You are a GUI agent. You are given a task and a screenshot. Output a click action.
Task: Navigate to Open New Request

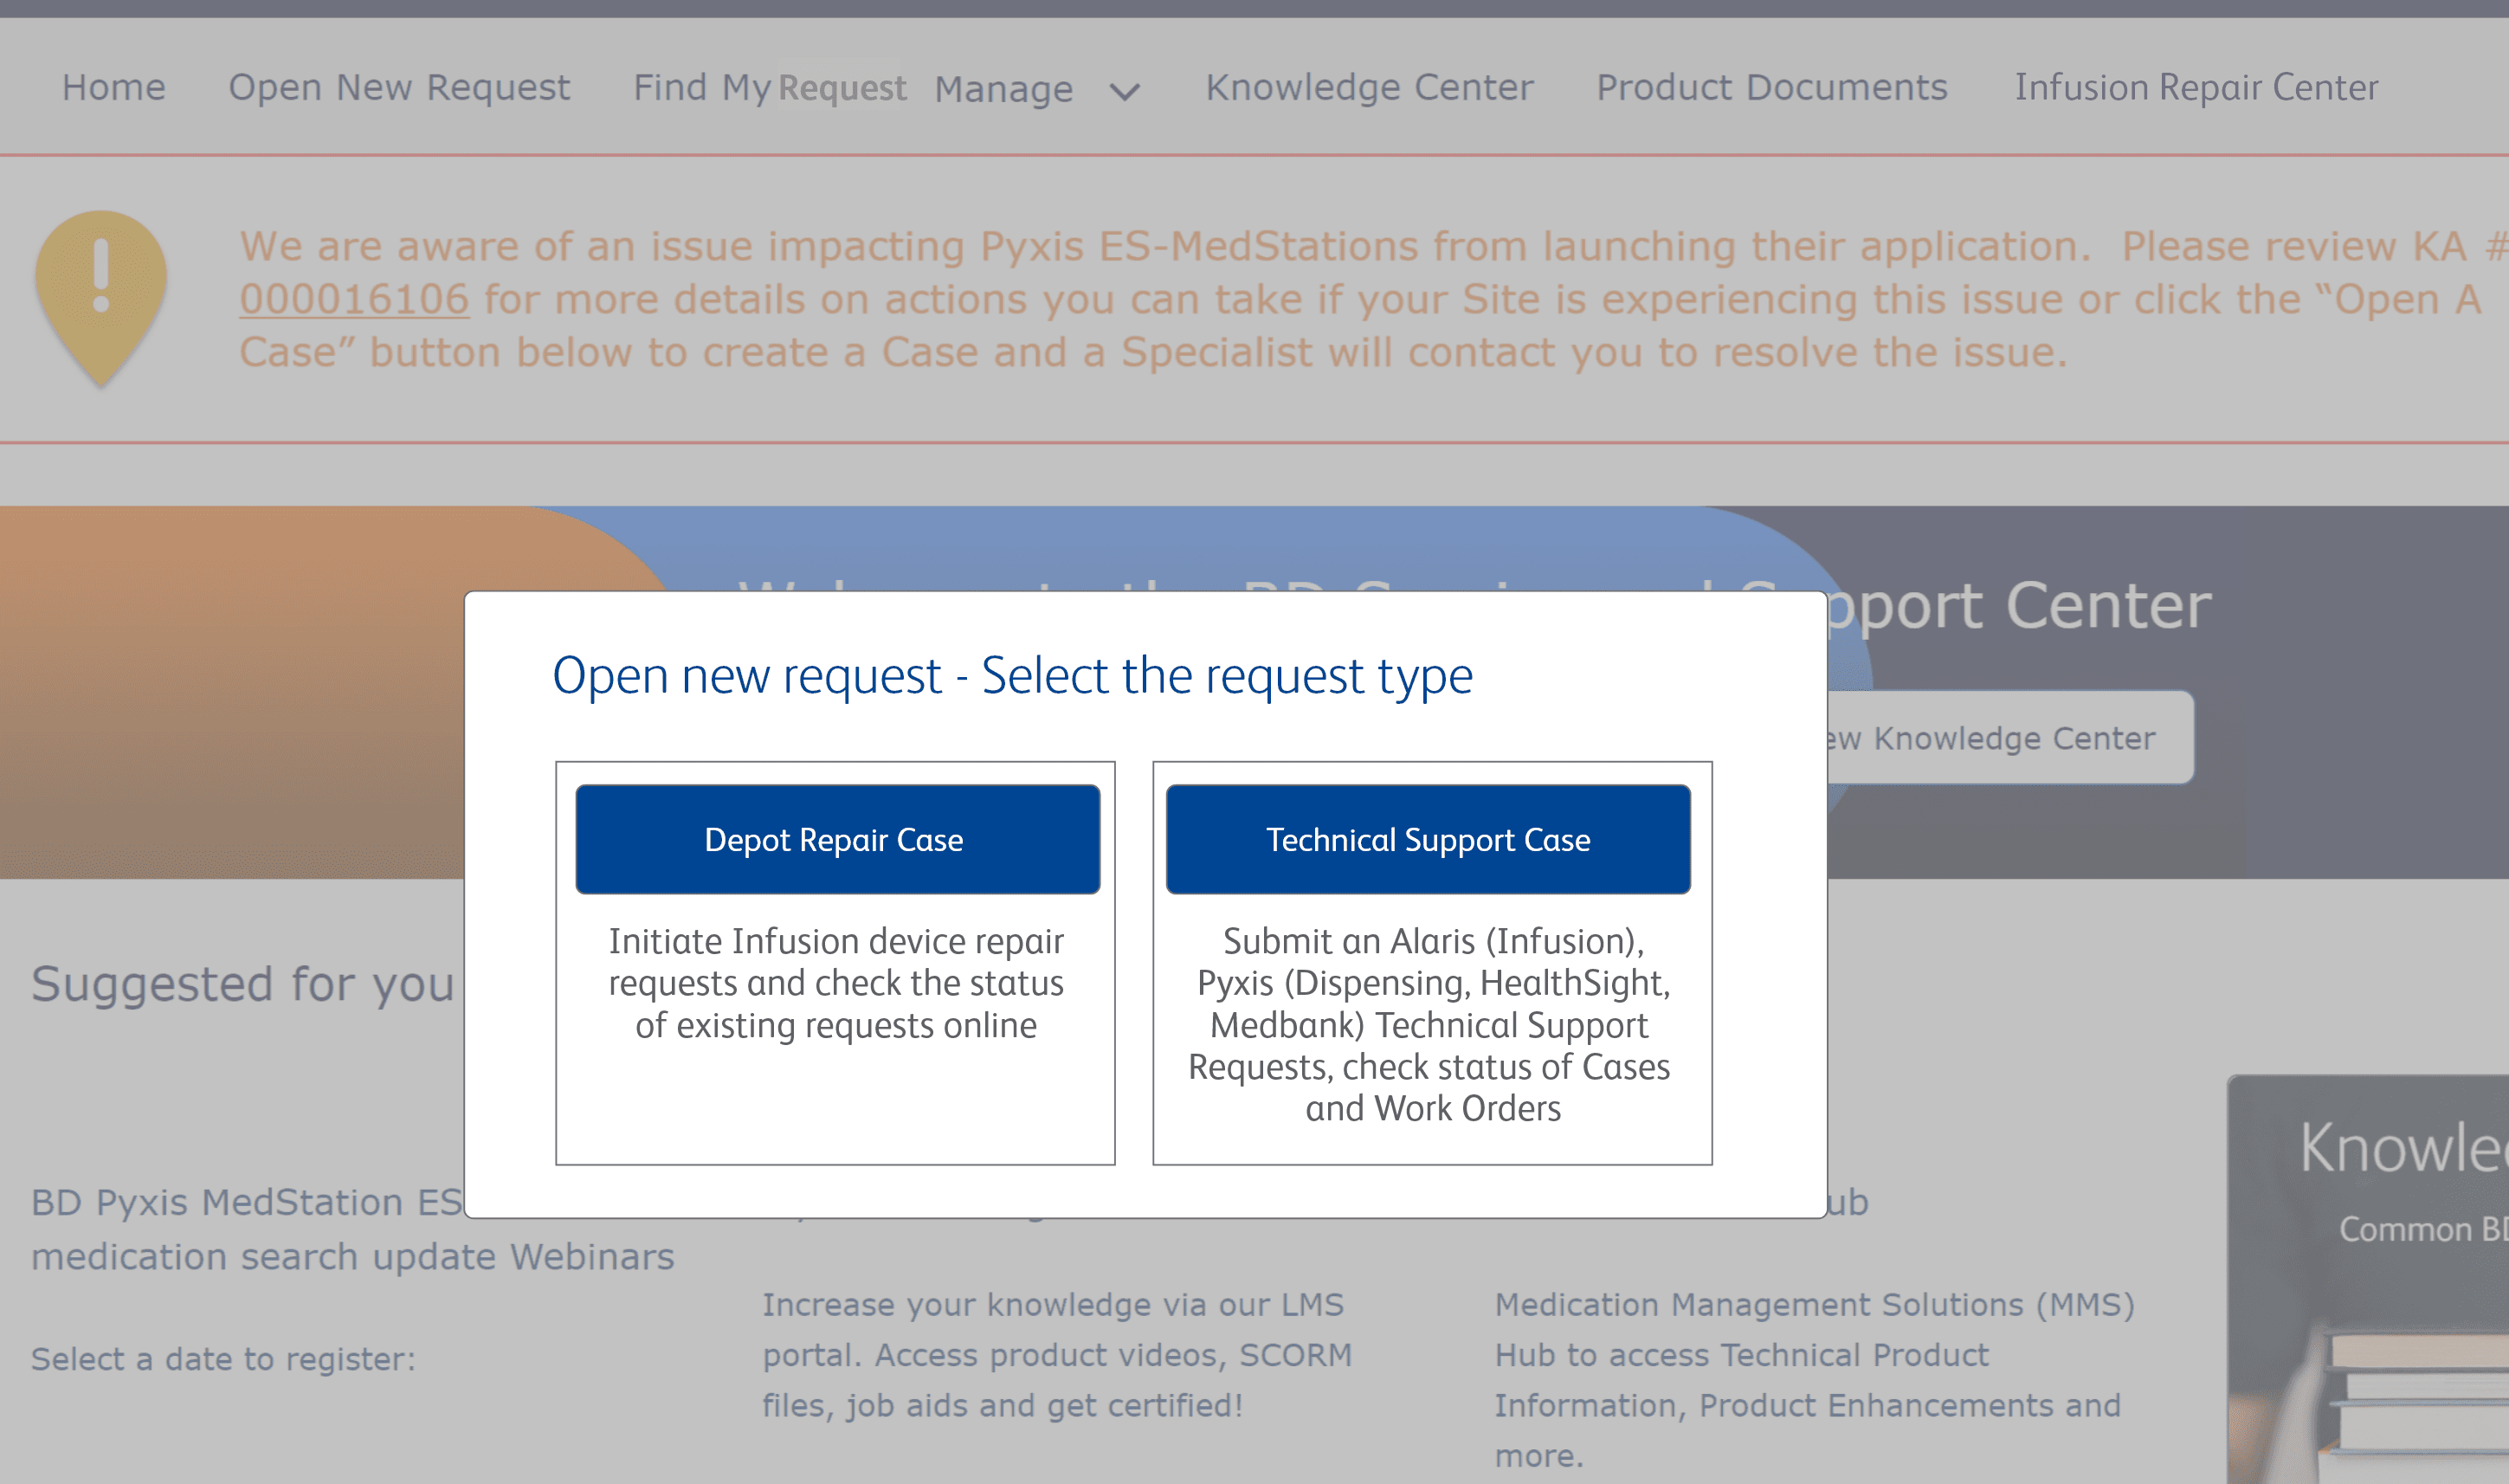[x=399, y=88]
